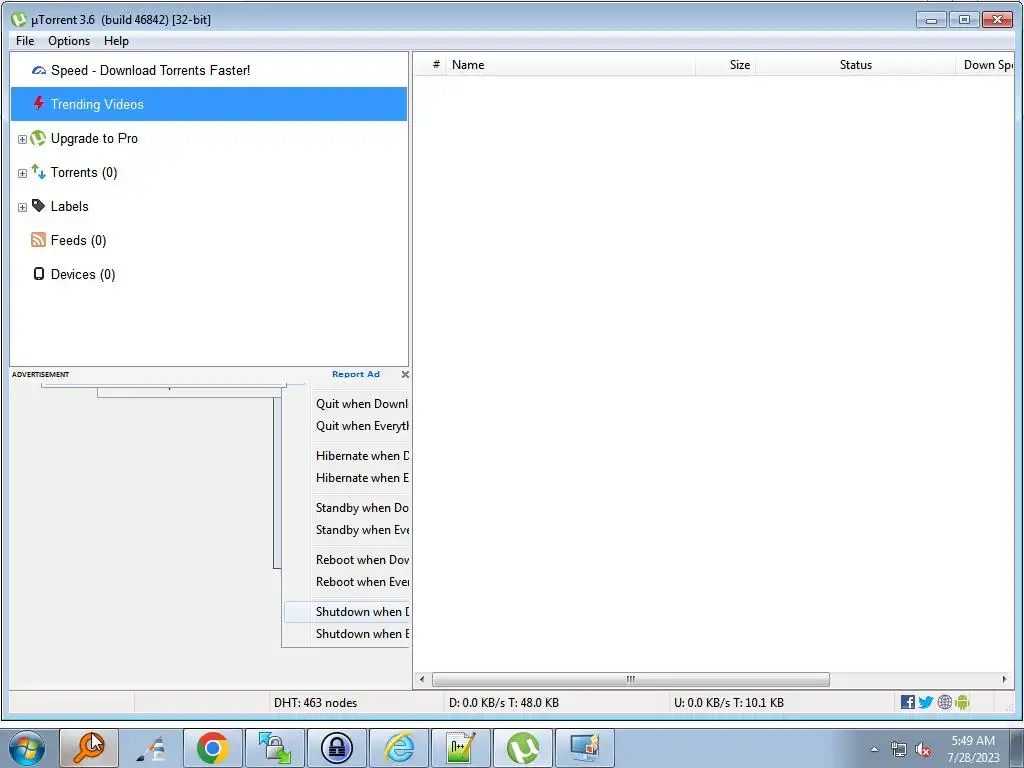Click the Labels tag icon

pyautogui.click(x=39, y=206)
